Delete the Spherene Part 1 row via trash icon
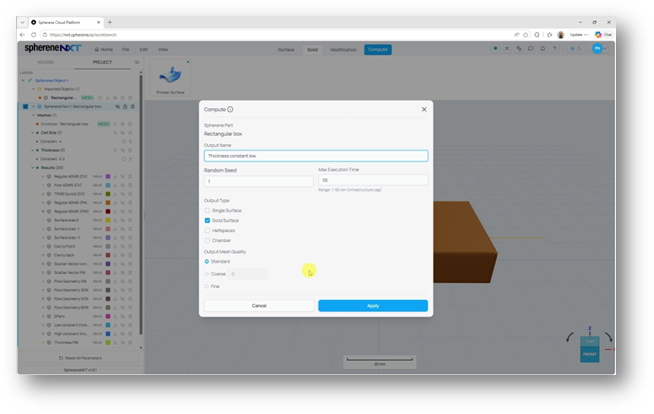The height and width of the screenshot is (414, 654). click(x=133, y=107)
